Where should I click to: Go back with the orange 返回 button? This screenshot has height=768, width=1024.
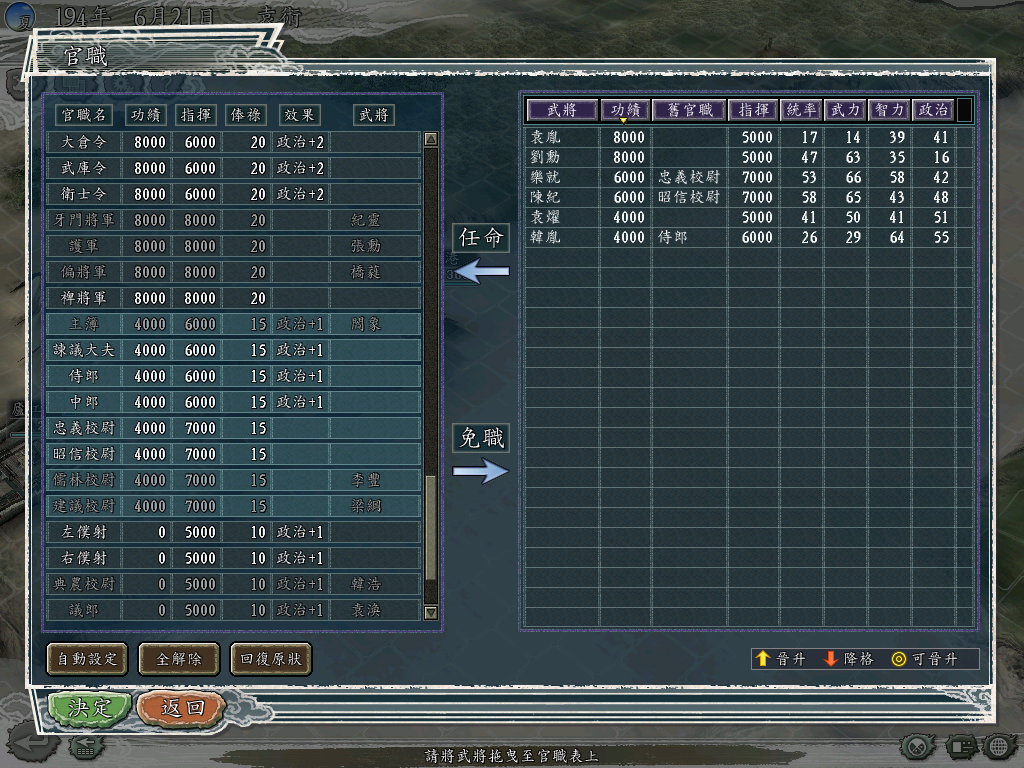[182, 708]
